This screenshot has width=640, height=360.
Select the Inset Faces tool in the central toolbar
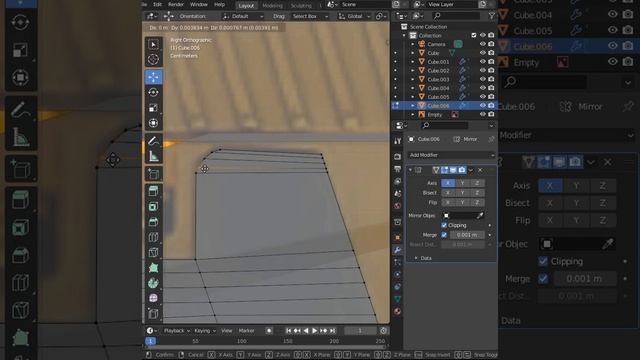click(153, 207)
